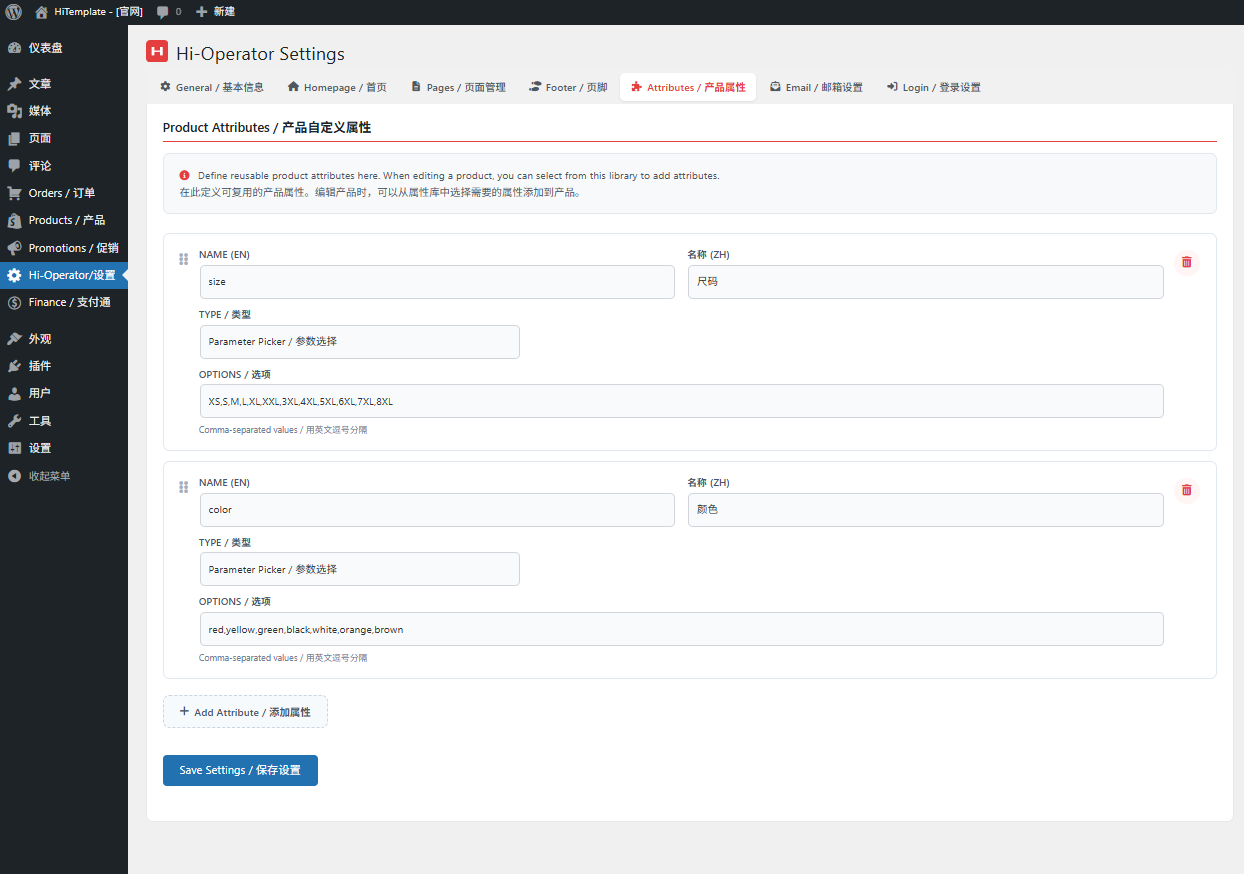The height and width of the screenshot is (874, 1244).
Task: Grab the drag handle of color attribute
Action: pyautogui.click(x=183, y=487)
